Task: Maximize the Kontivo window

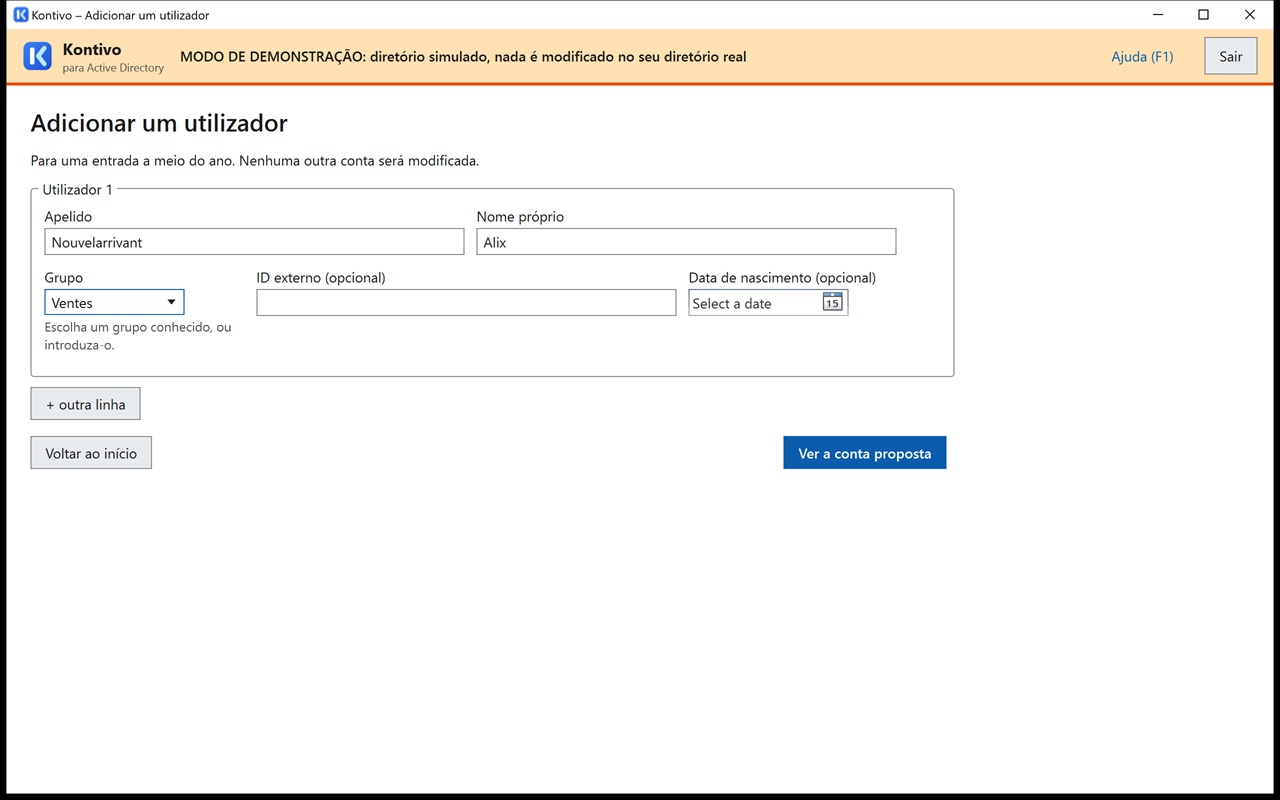Action: tap(1204, 15)
